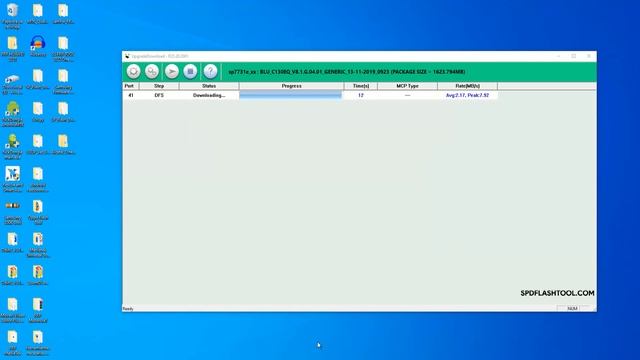Click the blue download progress bar
Image resolution: width=640 pixels, height=360 pixels.
(x=291, y=95)
